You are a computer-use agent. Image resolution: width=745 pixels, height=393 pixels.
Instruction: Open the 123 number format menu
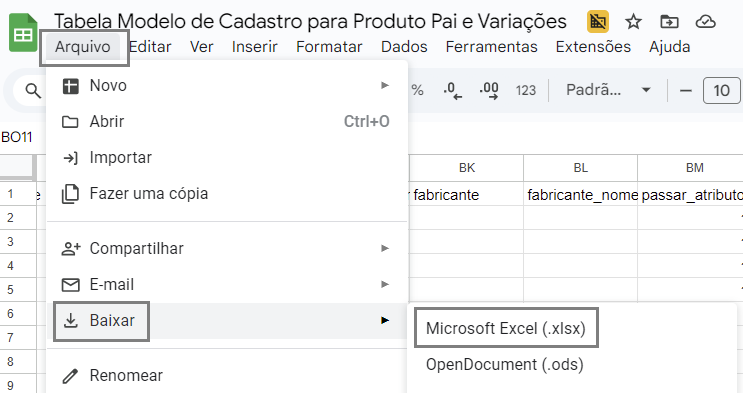[525, 90]
